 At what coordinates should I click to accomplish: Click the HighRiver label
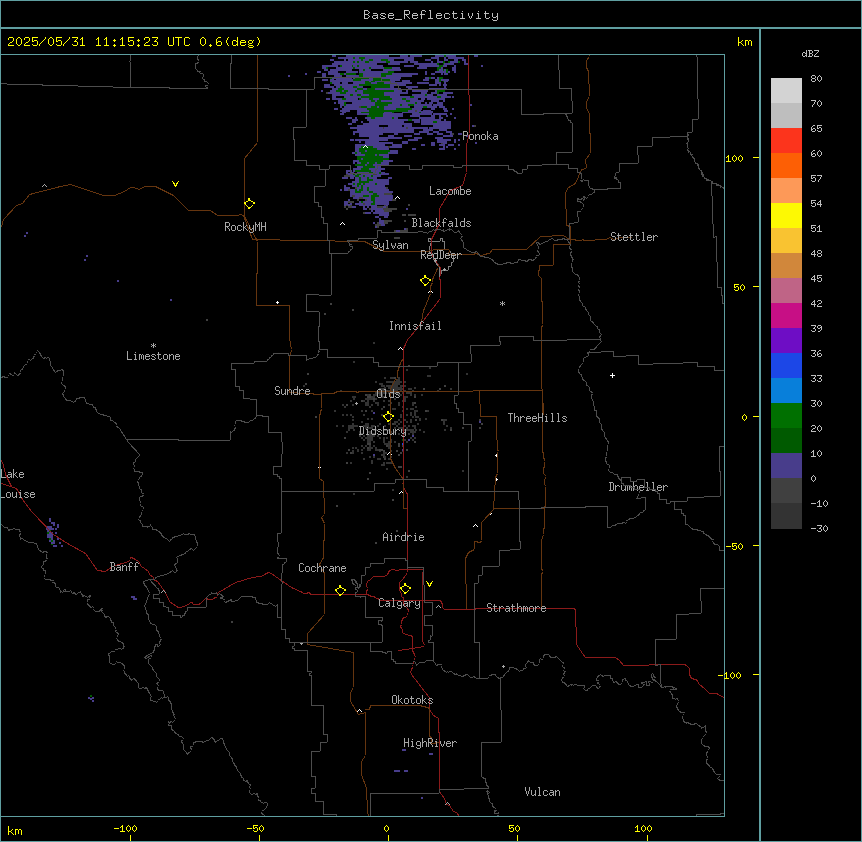pyautogui.click(x=430, y=743)
